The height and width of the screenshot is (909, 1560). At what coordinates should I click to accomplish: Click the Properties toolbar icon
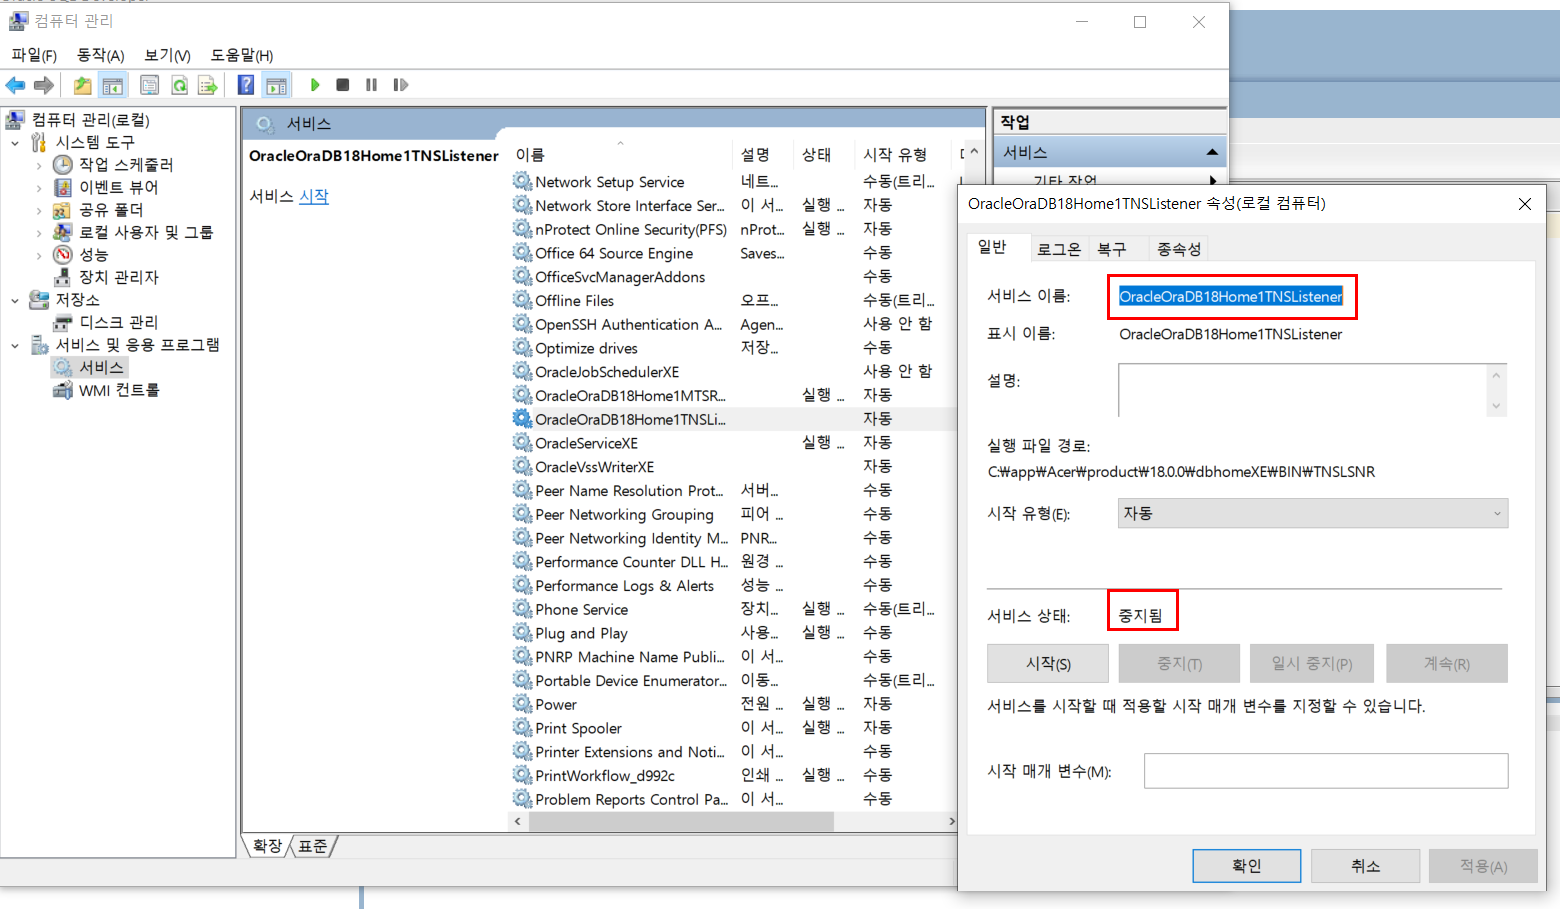pyautogui.click(x=149, y=85)
